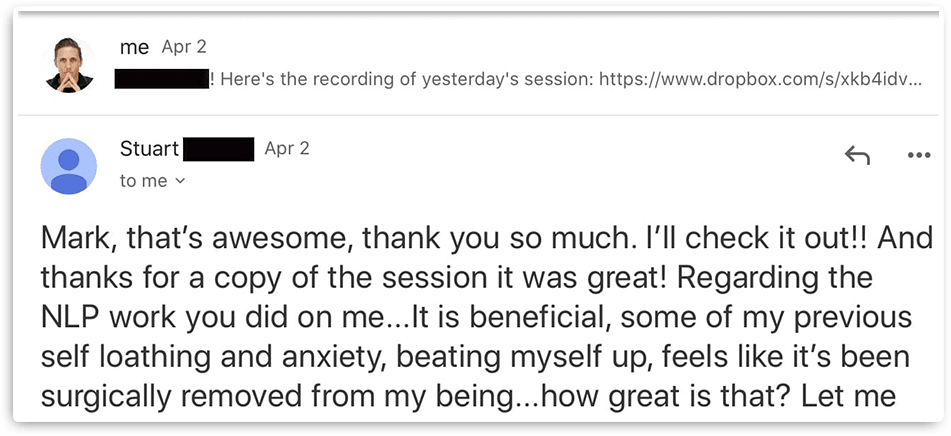This screenshot has width=951, height=436.
Task: Open the Dropbox recording link
Action: [x=760, y=79]
